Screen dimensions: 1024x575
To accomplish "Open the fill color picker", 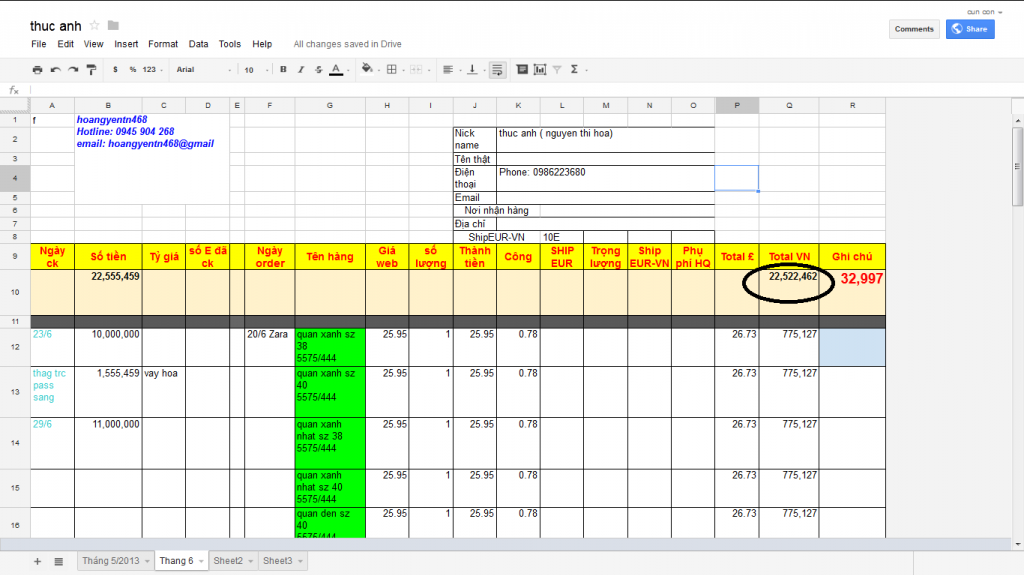I will (x=367, y=70).
